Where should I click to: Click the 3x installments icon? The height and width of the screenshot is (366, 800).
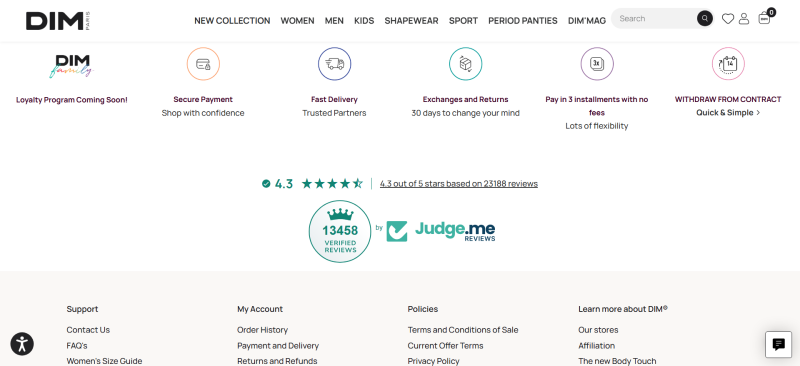[597, 64]
